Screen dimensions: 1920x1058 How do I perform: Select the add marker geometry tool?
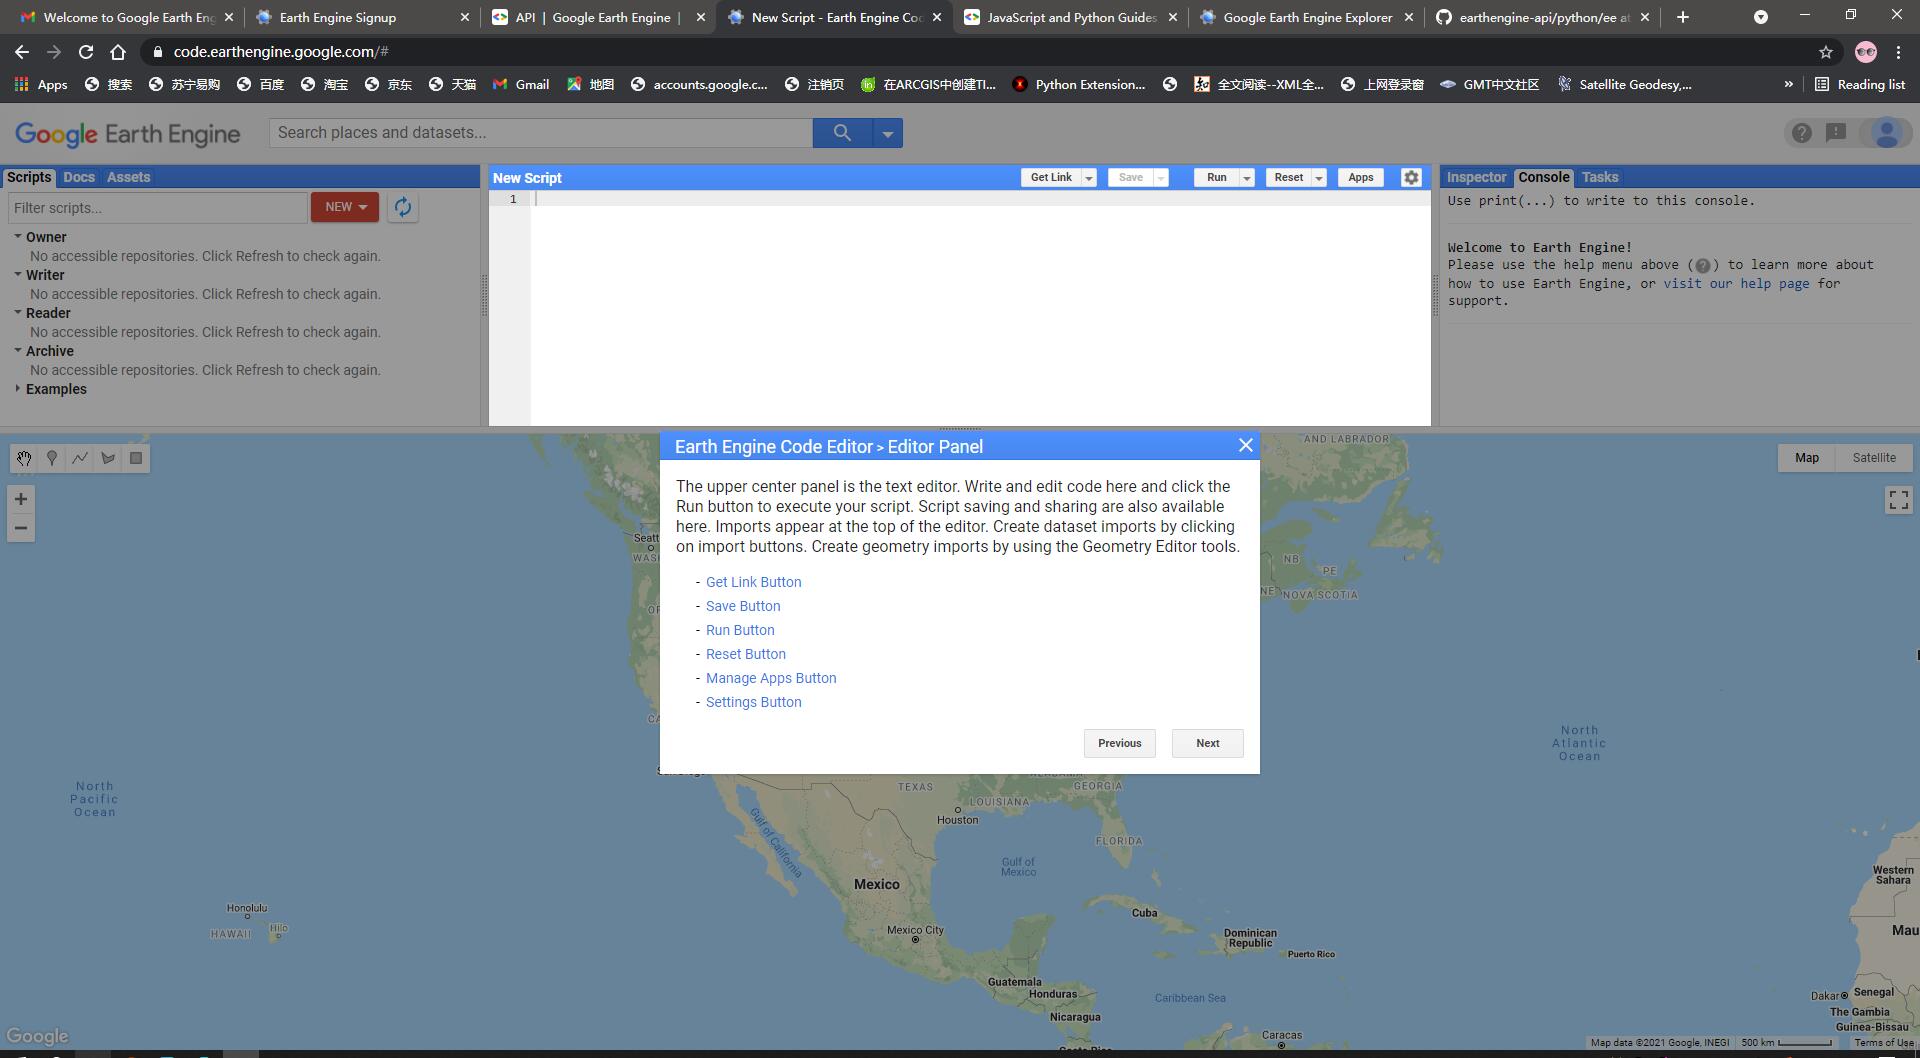[52, 458]
